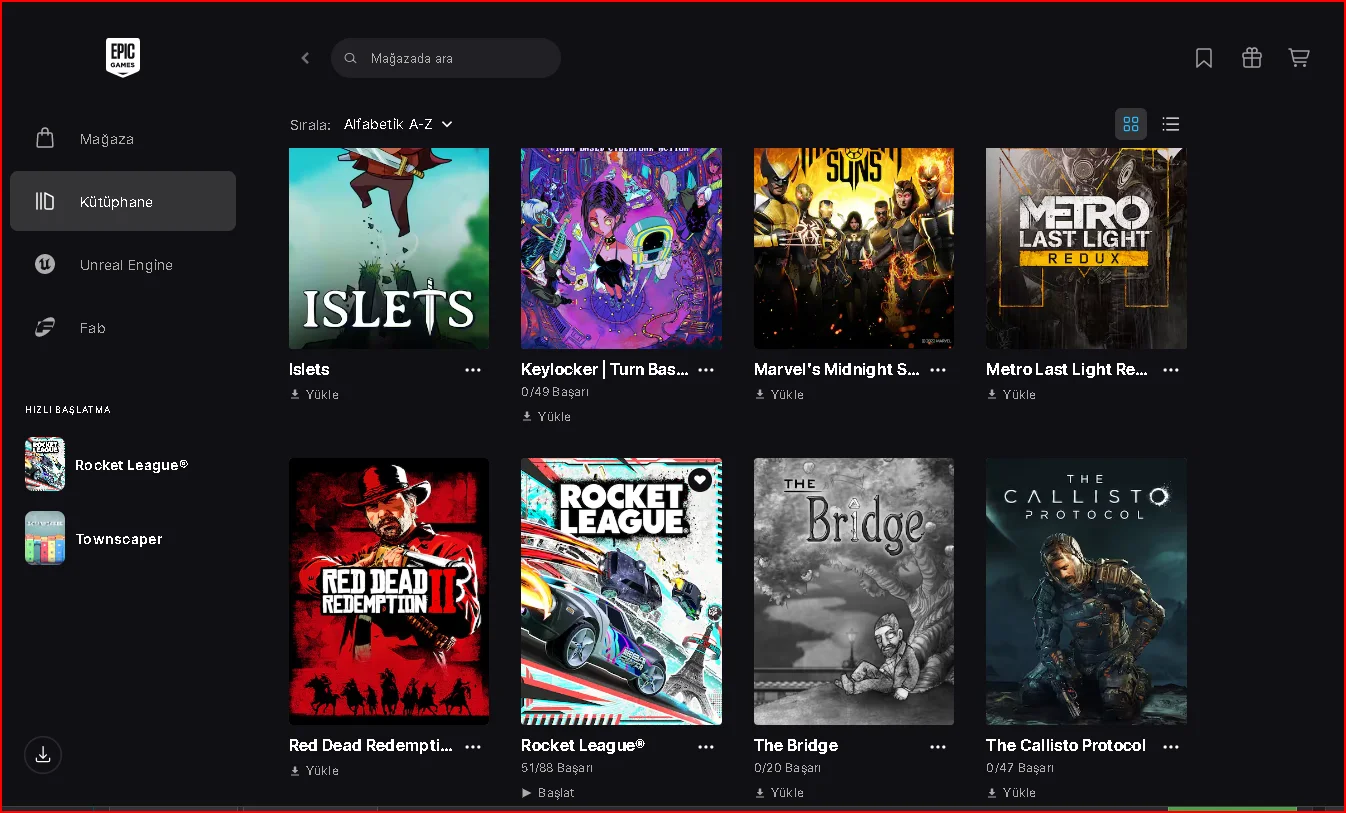Click the Rocket League quick launch thumbnail
Screen dimensions: 1346x813
[45, 464]
